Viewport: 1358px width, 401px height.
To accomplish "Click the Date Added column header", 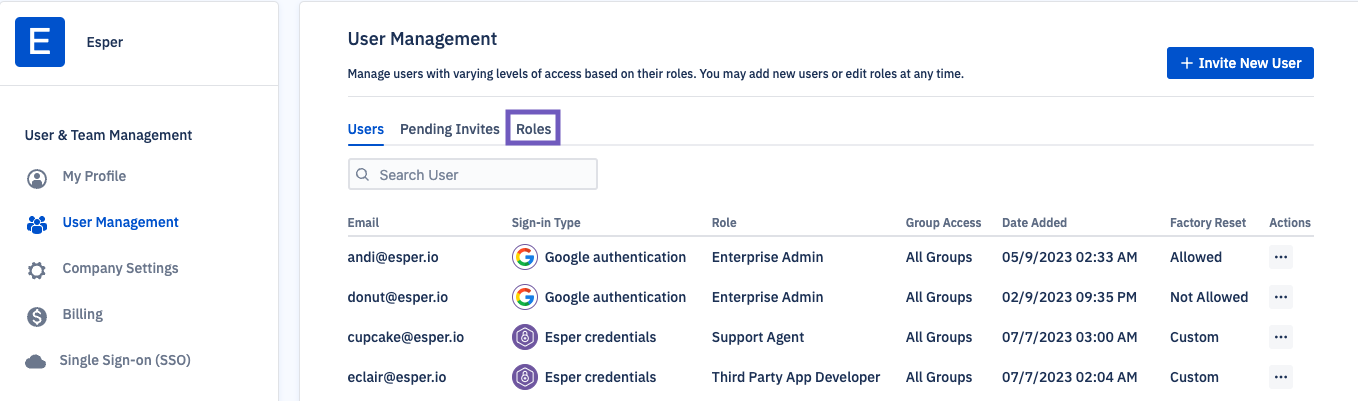I will (1034, 223).
